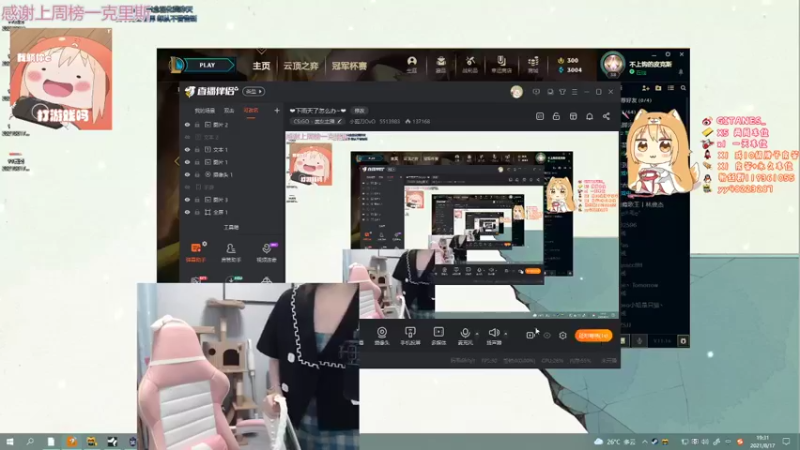Open the middle person-shaped assistant tool
Viewport: 800px width, 450px height.
pos(231,252)
